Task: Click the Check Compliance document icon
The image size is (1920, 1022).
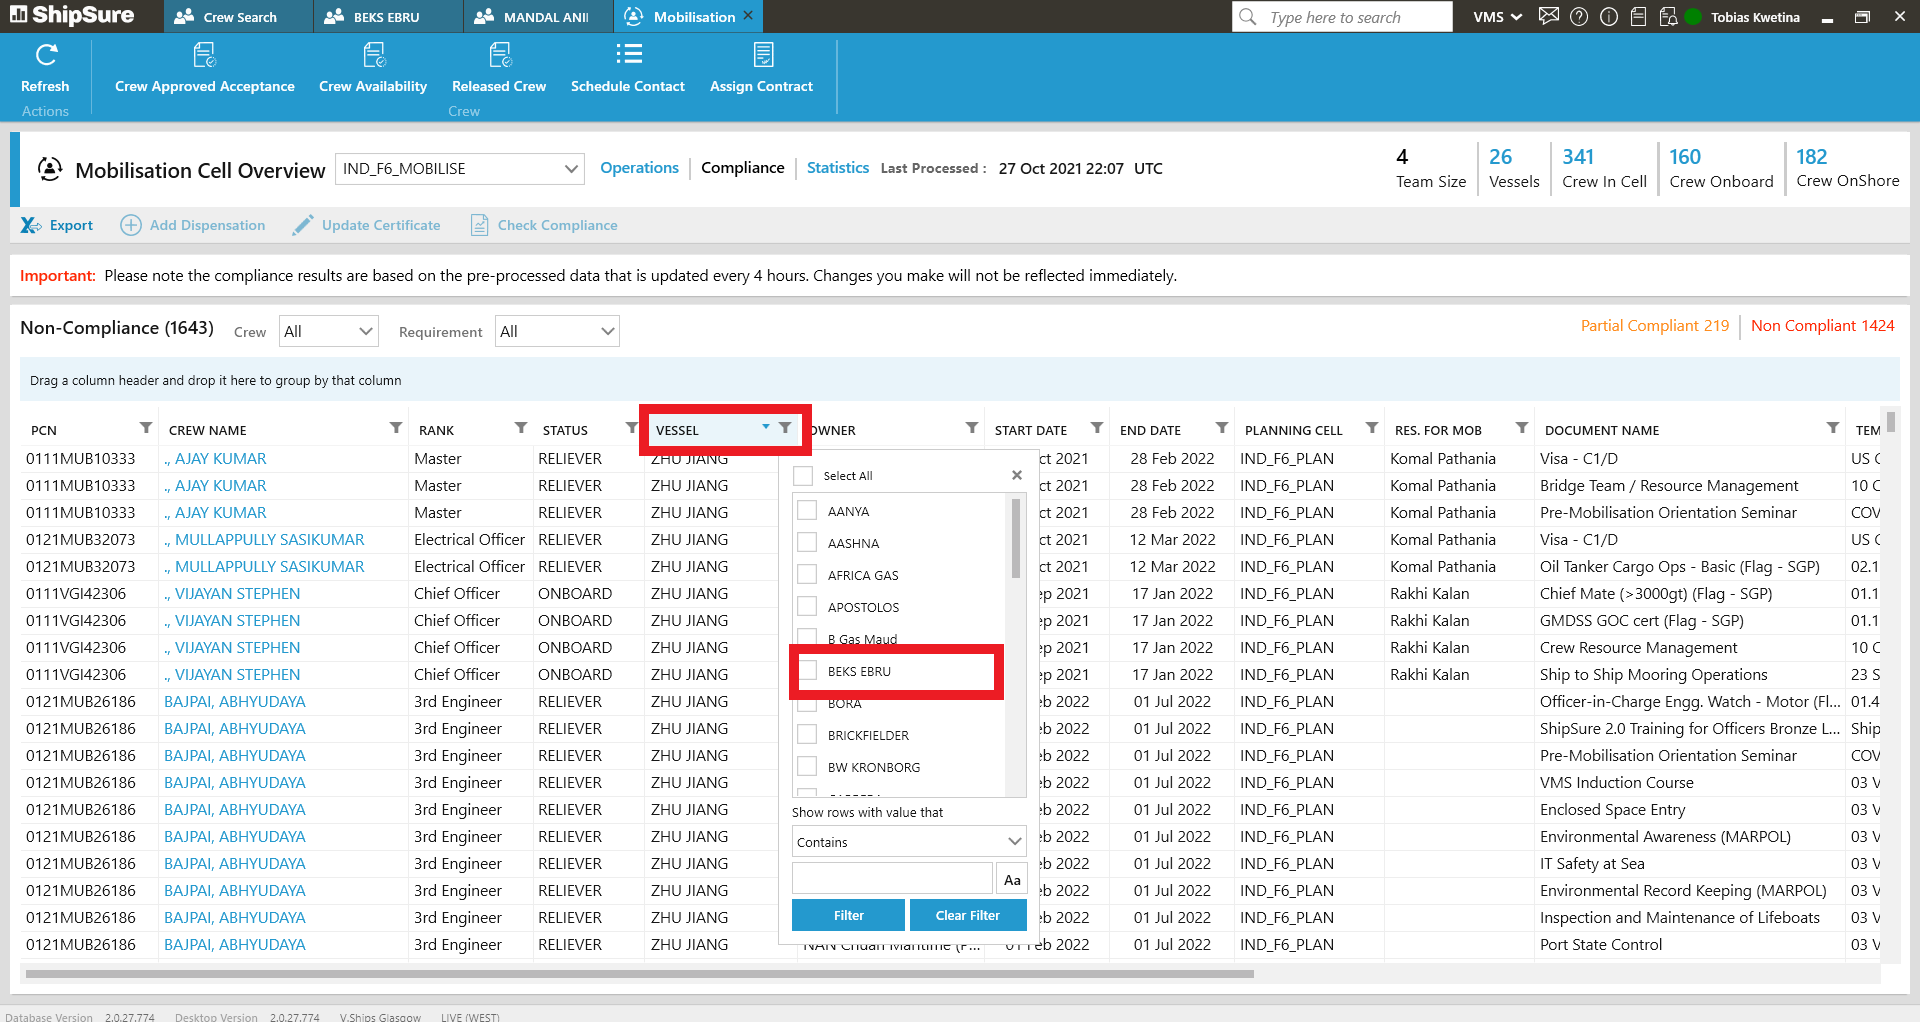Action: (x=480, y=226)
